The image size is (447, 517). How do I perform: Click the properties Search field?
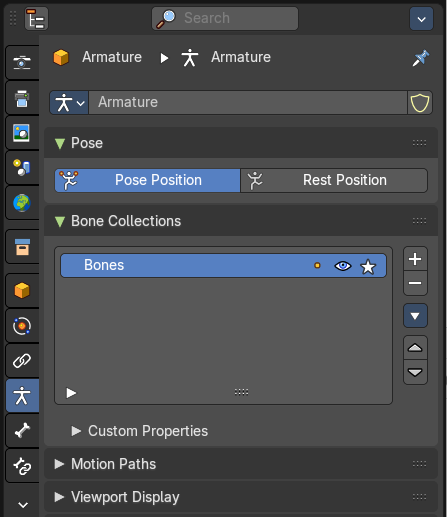[225, 18]
